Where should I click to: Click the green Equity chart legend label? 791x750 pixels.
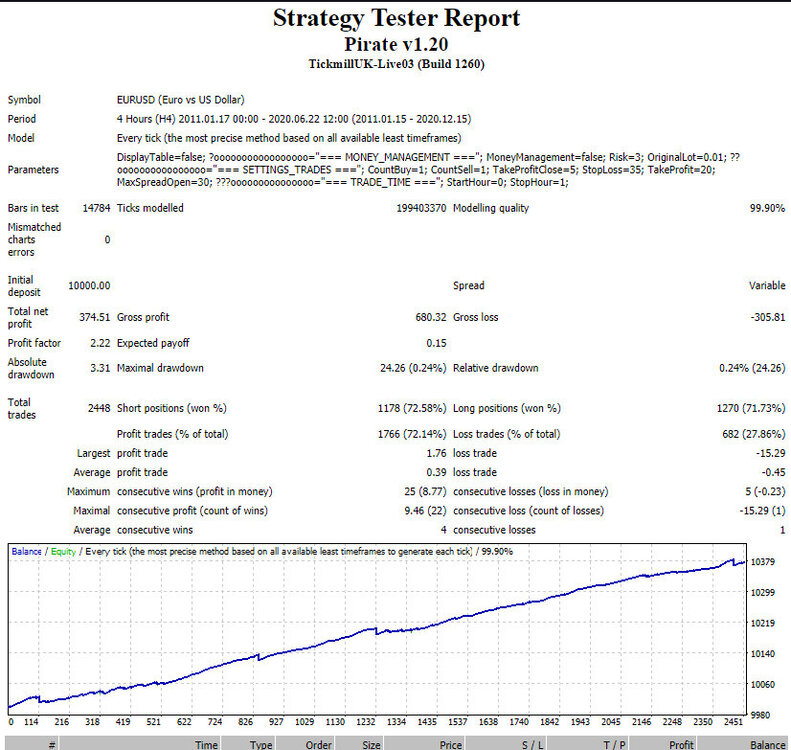tap(63, 552)
